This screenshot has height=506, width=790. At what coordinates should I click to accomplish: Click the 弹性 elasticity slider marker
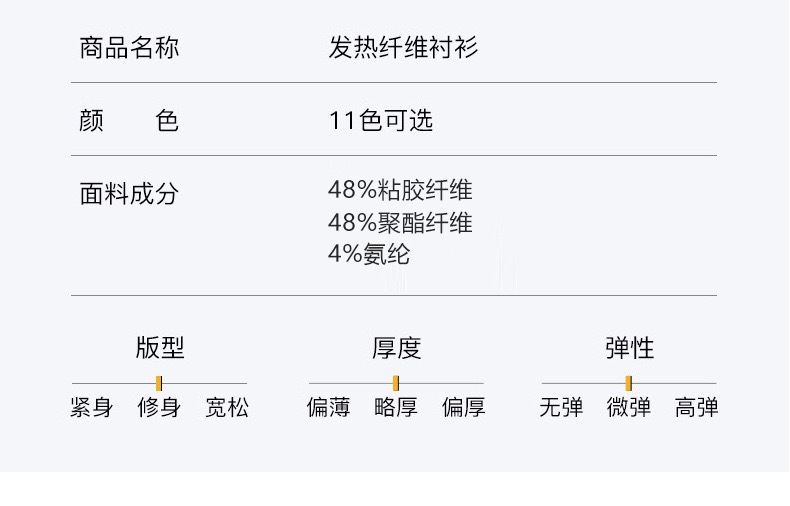(x=629, y=383)
